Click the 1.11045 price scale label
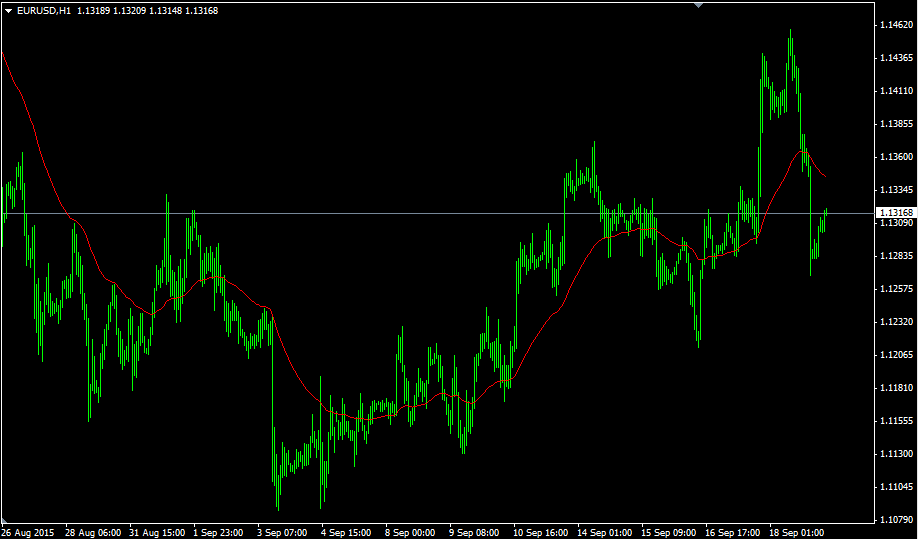918x539 pixels. tap(896, 486)
